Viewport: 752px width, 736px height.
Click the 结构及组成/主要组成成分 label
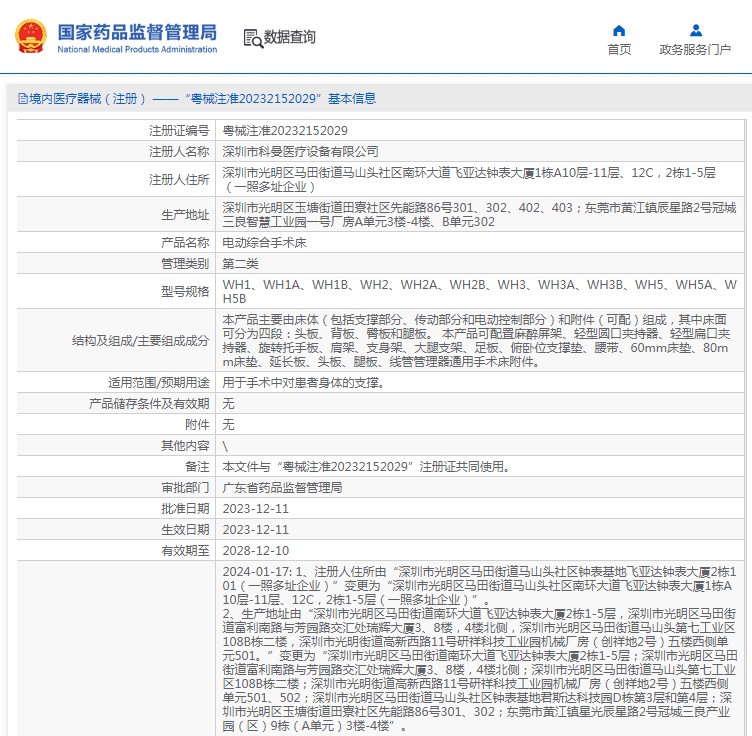(141, 341)
